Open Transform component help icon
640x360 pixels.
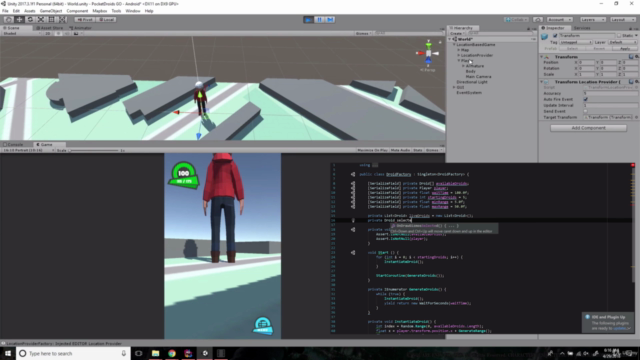631,57
